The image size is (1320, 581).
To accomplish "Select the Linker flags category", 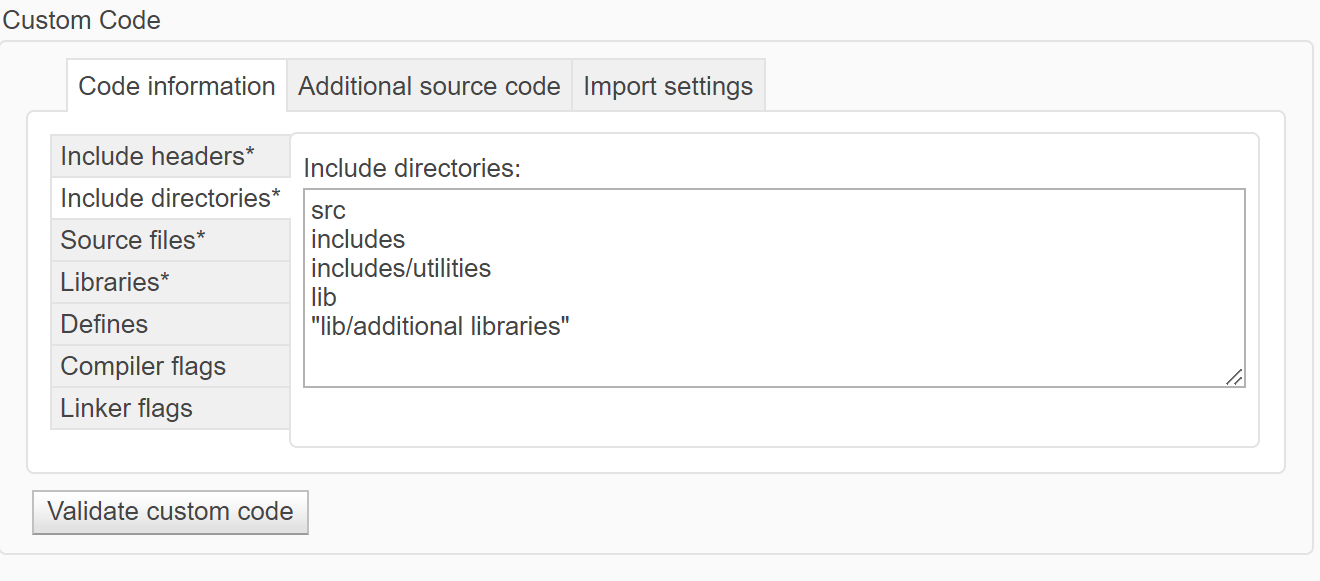I will pyautogui.click(x=126, y=408).
